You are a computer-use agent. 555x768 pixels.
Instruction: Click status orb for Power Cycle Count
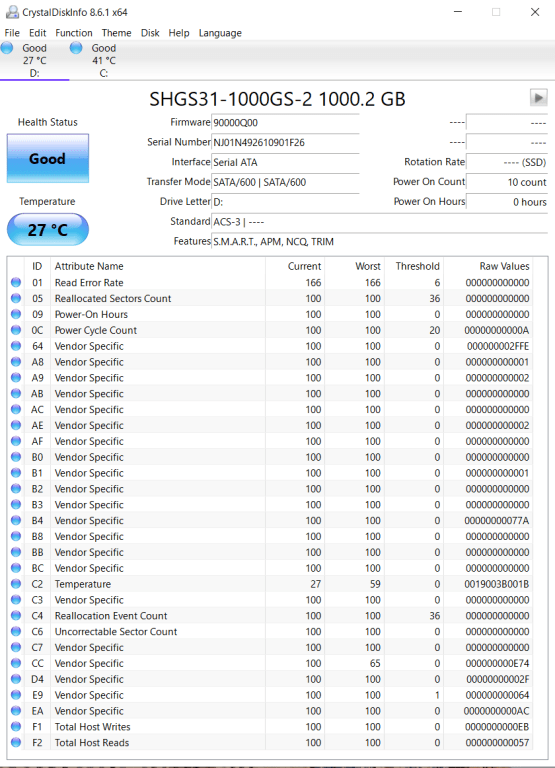point(16,330)
